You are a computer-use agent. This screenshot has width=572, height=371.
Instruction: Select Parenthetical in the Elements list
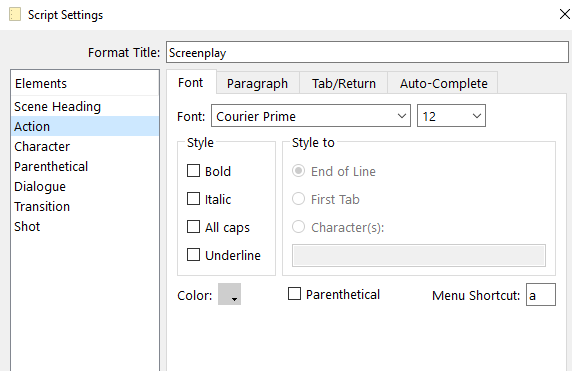click(x=85, y=166)
